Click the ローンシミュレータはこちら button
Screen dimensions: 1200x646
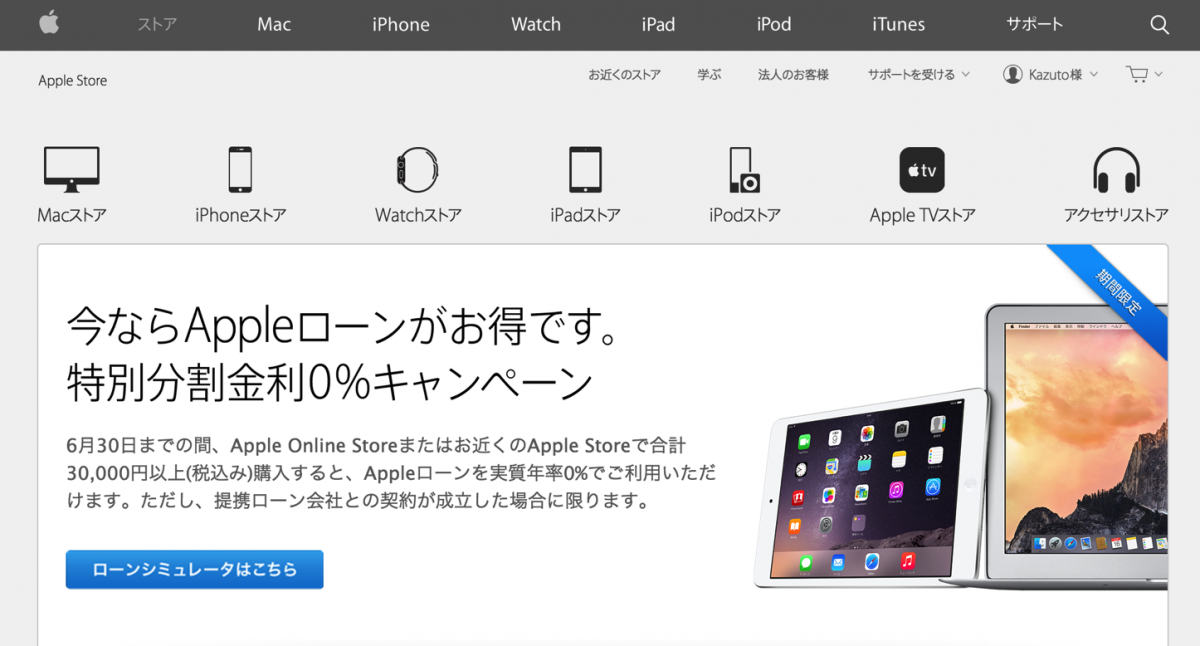click(x=195, y=569)
